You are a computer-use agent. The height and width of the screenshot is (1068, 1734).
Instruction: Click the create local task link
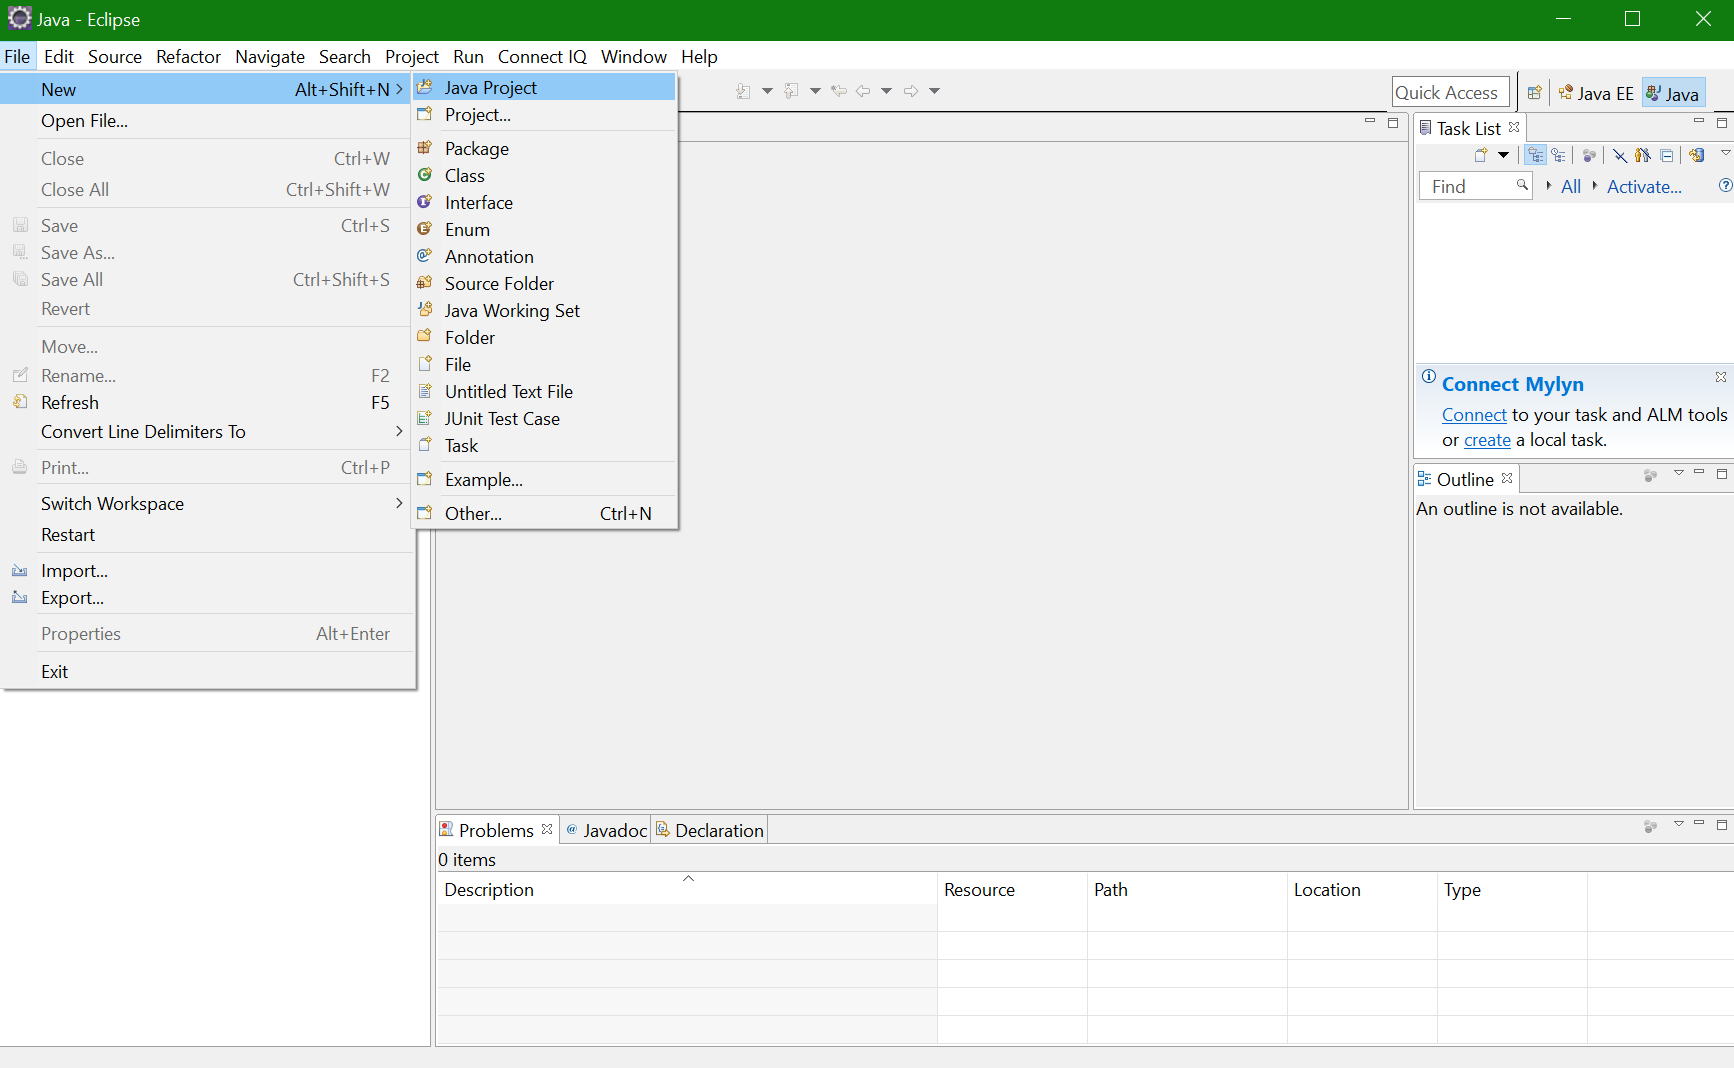pos(1487,440)
